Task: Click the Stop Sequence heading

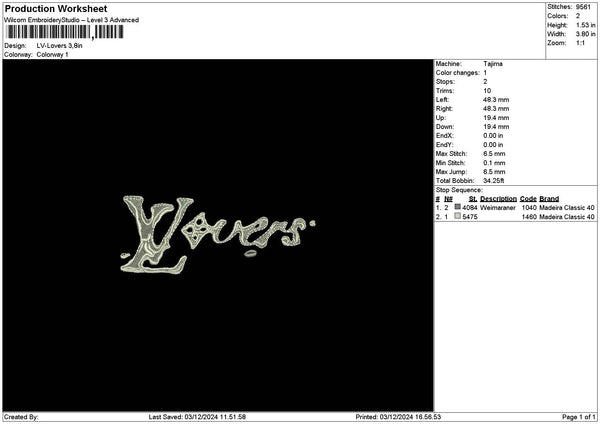Action: point(459,190)
